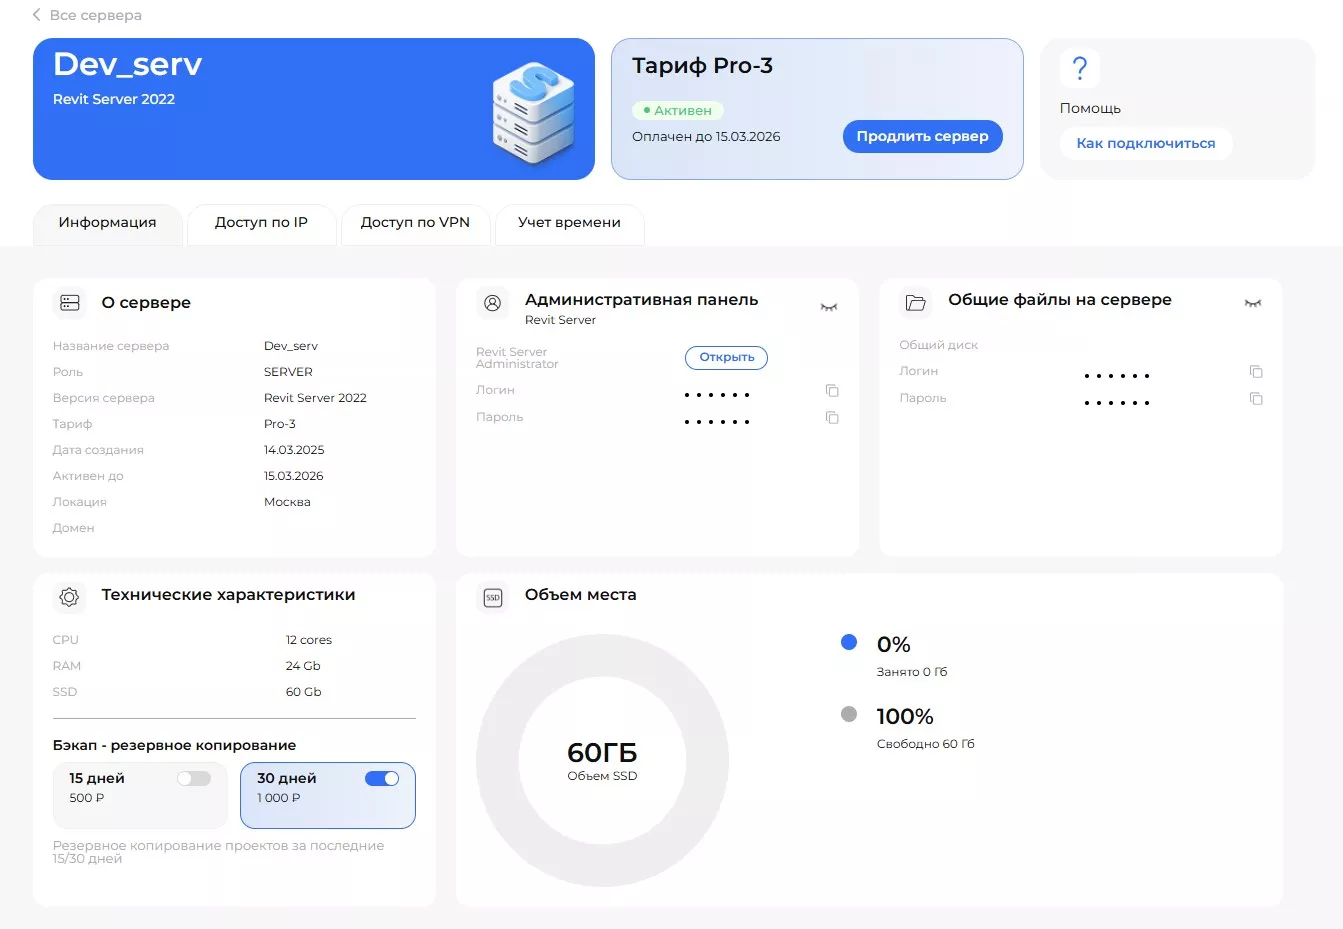
Task: Click the question mark help icon
Action: click(1079, 69)
